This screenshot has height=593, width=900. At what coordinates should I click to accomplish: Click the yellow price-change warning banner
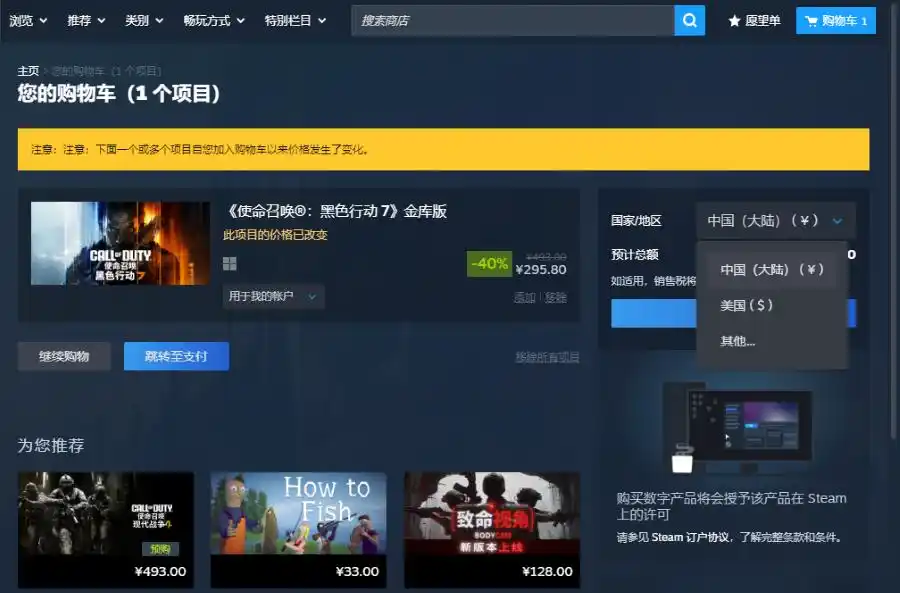443,149
